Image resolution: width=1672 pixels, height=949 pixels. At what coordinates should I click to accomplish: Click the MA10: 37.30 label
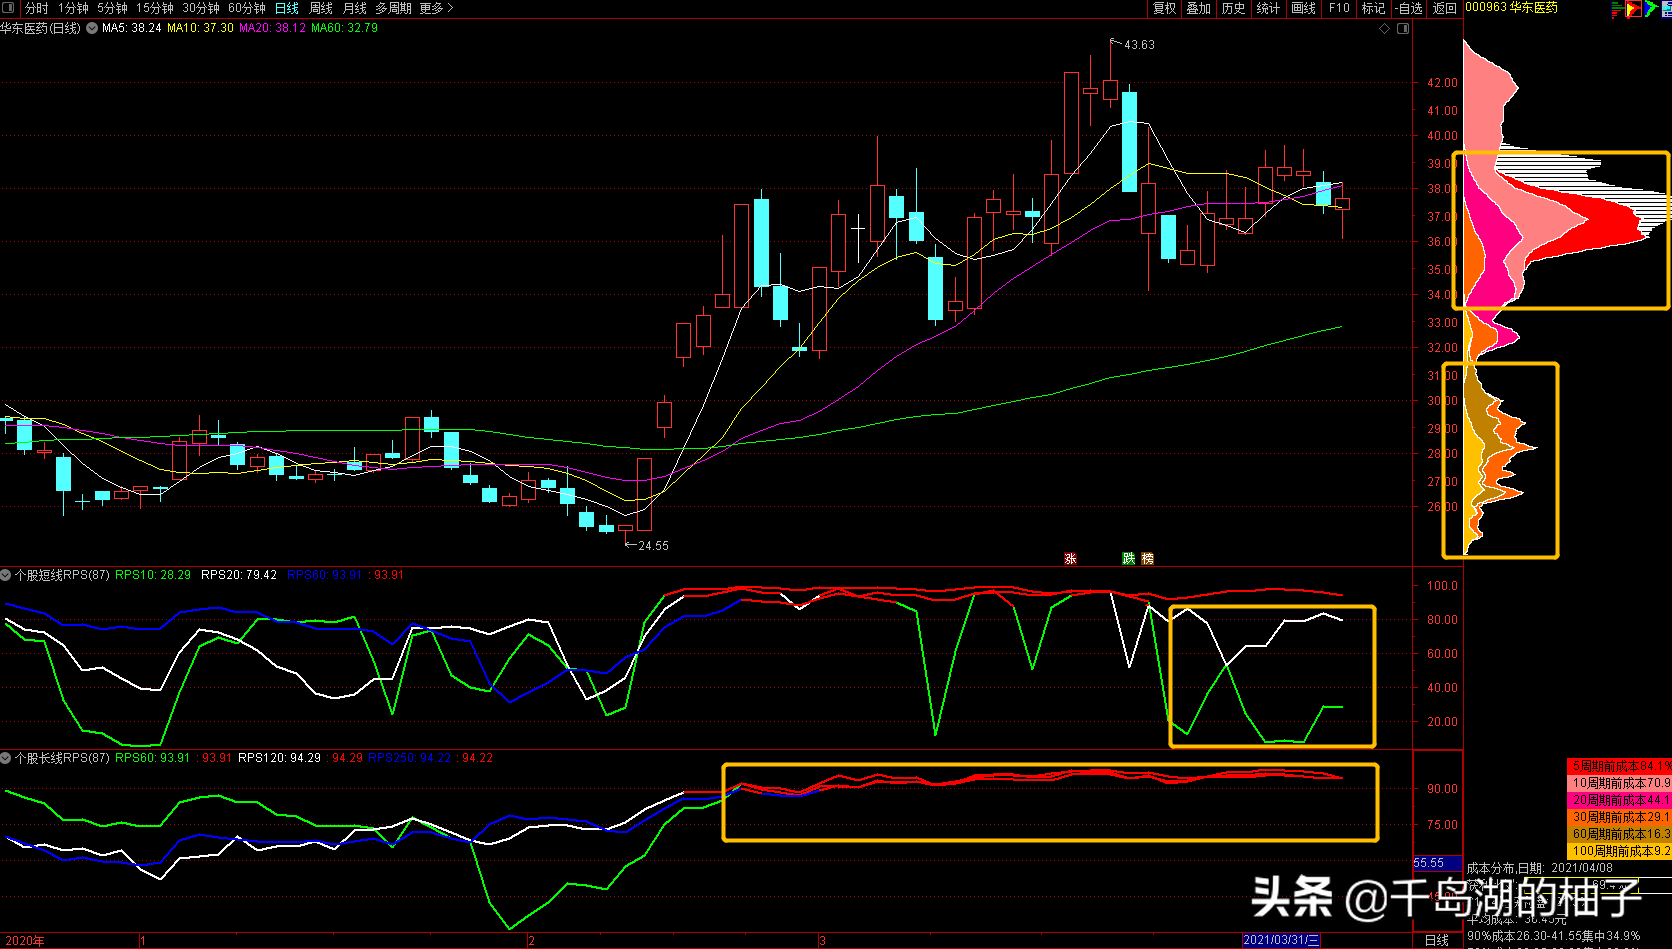(x=200, y=28)
